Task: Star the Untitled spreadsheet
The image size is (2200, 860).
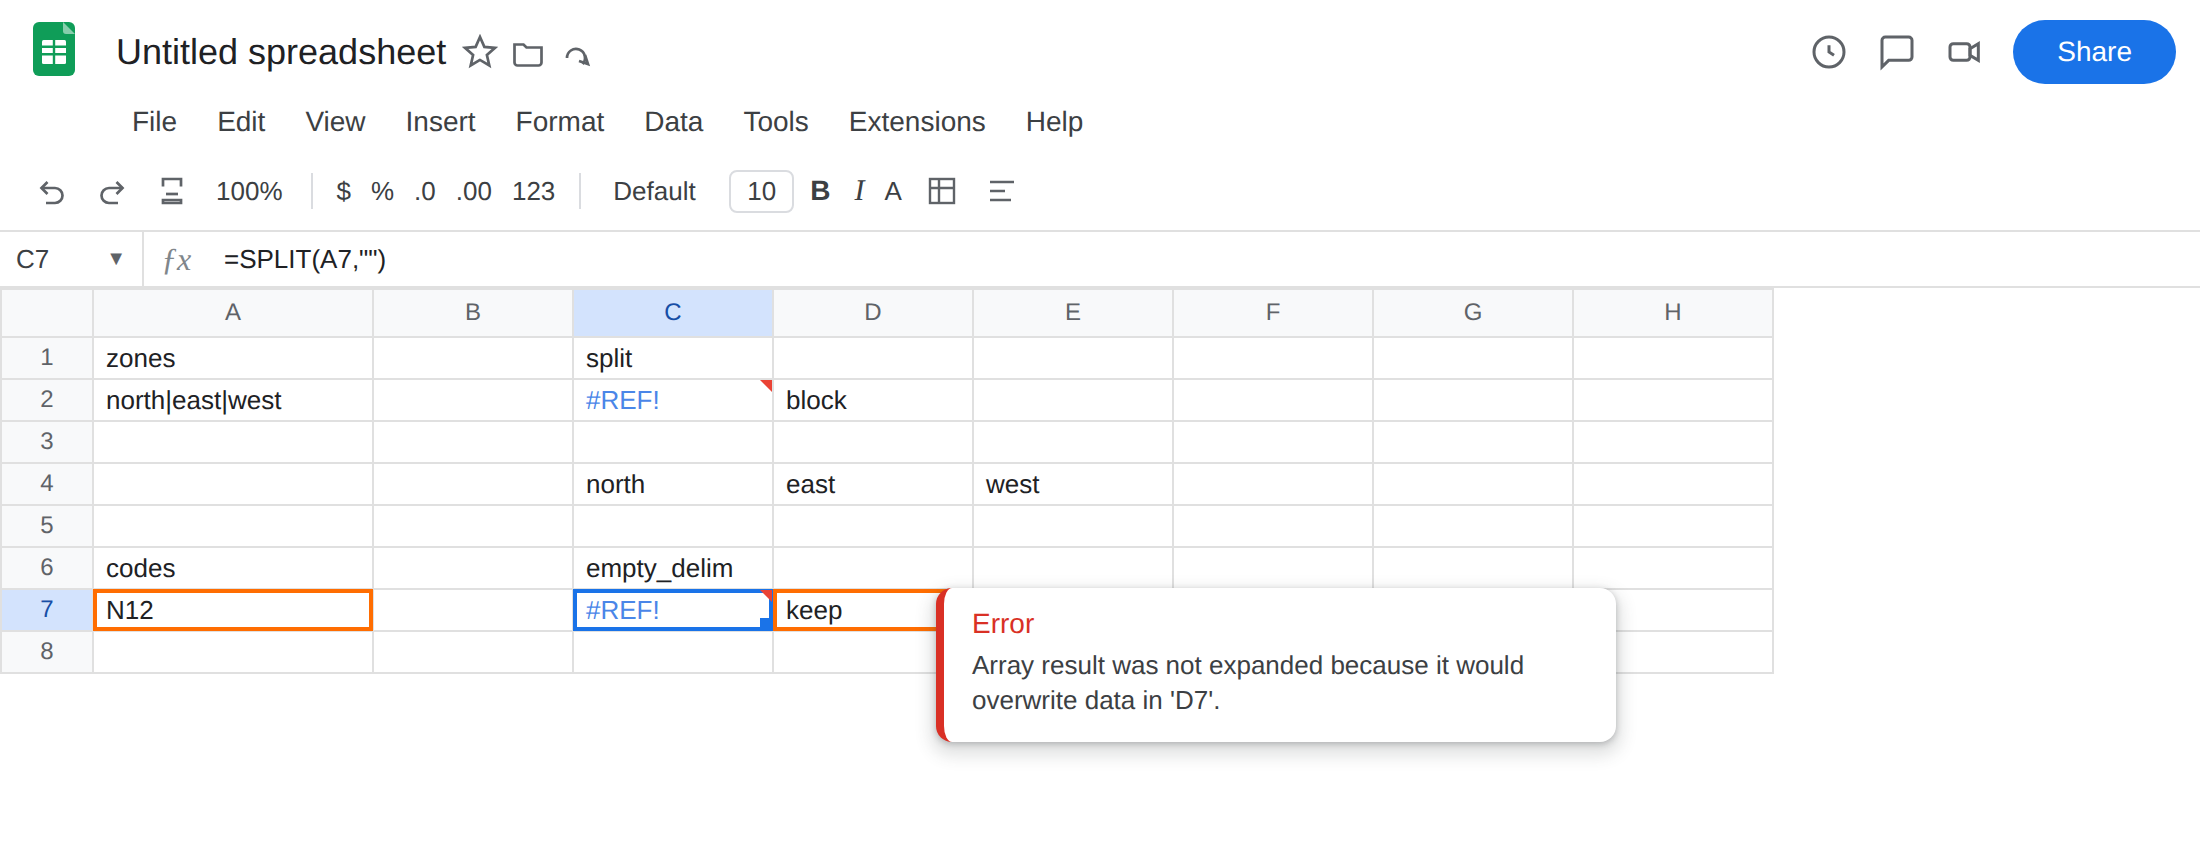Action: [480, 52]
